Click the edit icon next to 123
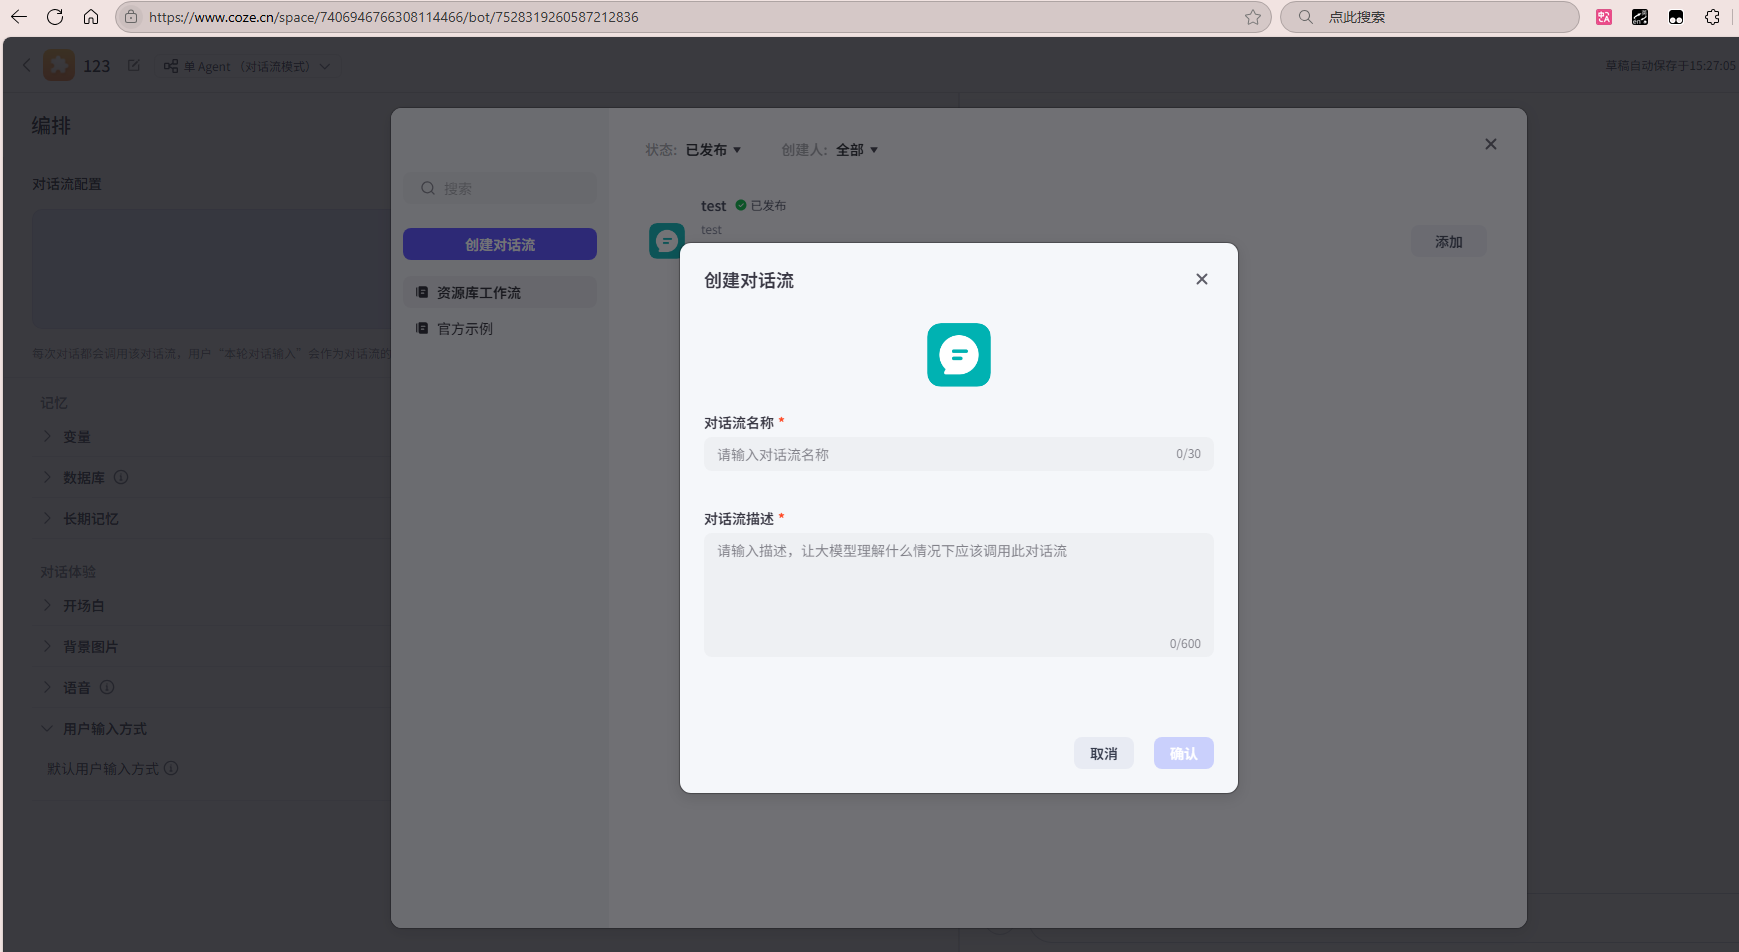Viewport: 1739px width, 952px height. point(134,66)
